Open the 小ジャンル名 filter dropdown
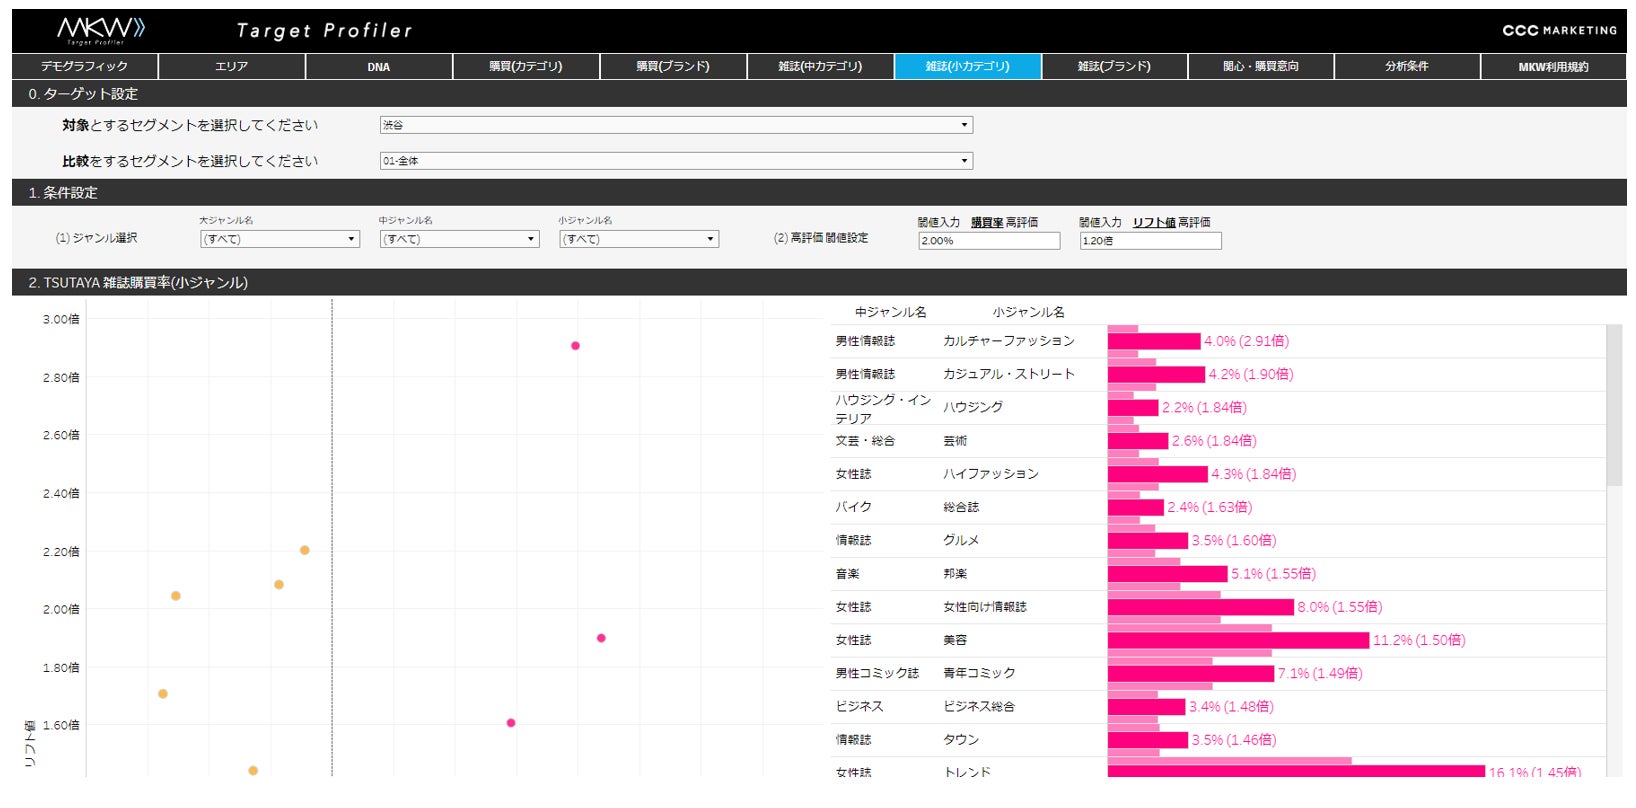The height and width of the screenshot is (808, 1636). pos(639,239)
